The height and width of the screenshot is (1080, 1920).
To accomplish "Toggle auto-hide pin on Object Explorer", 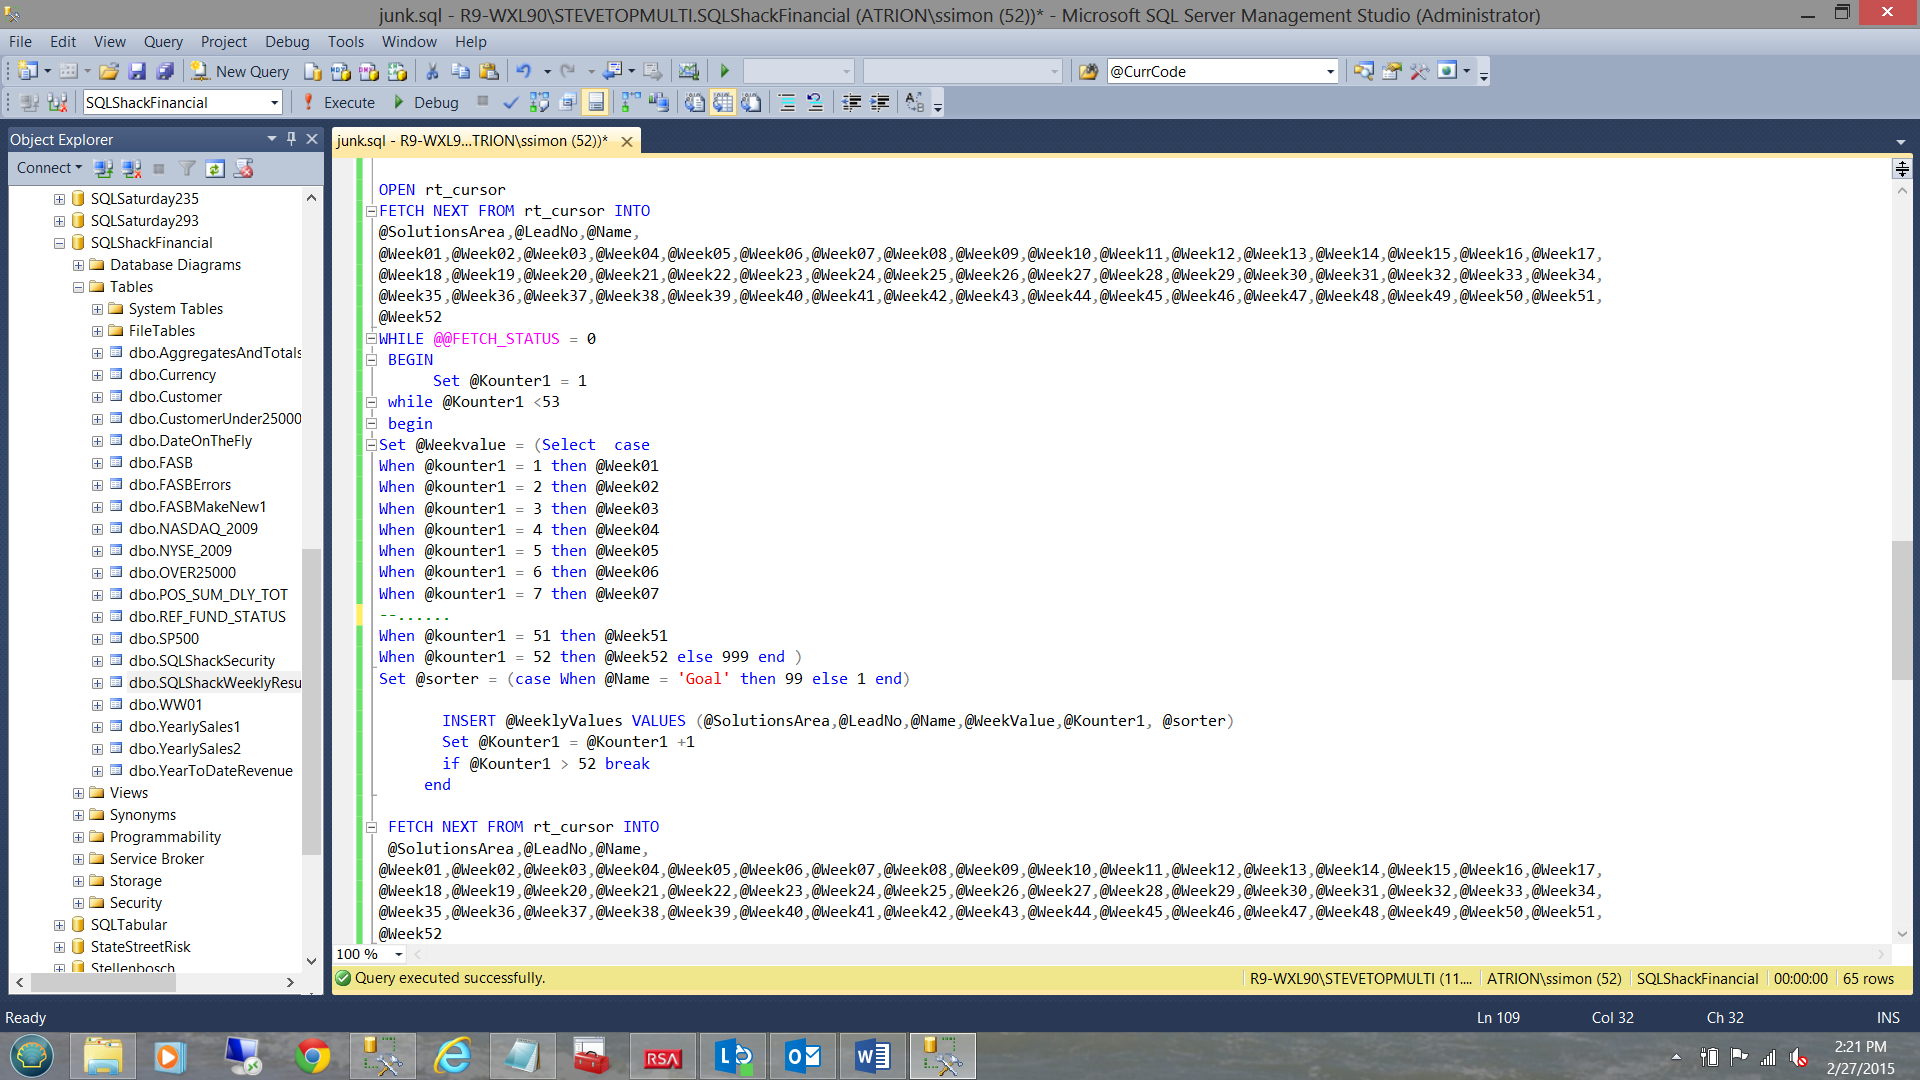I will pyautogui.click(x=291, y=139).
